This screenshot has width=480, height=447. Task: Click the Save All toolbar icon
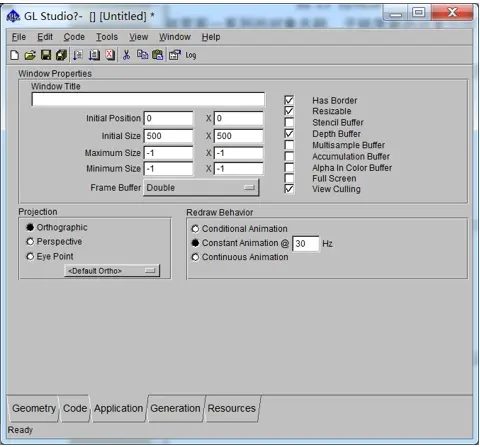click(61, 55)
